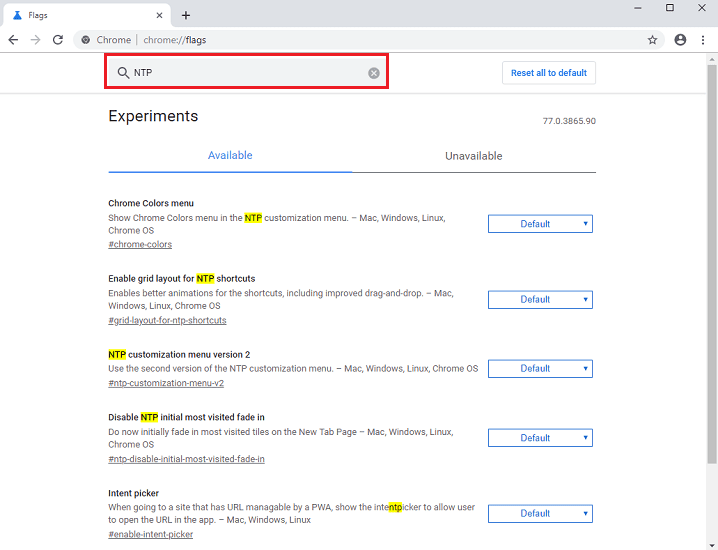Expand the Intent picker Default dropdown
Viewport: 718px width, 550px height.
(540, 513)
